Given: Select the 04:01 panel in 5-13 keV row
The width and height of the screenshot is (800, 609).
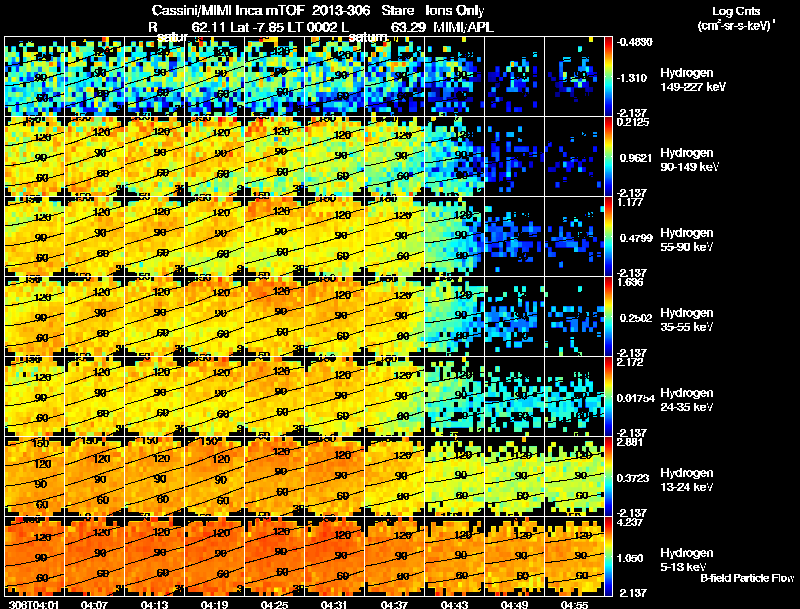Looking at the screenshot, I should point(34,556).
